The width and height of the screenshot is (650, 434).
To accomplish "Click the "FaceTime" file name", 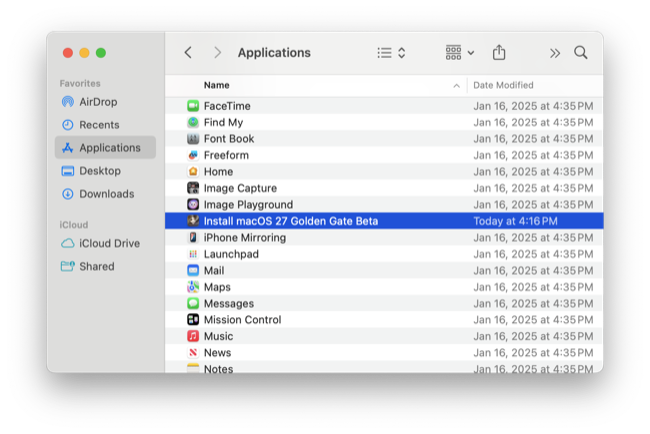I will (x=227, y=106).
